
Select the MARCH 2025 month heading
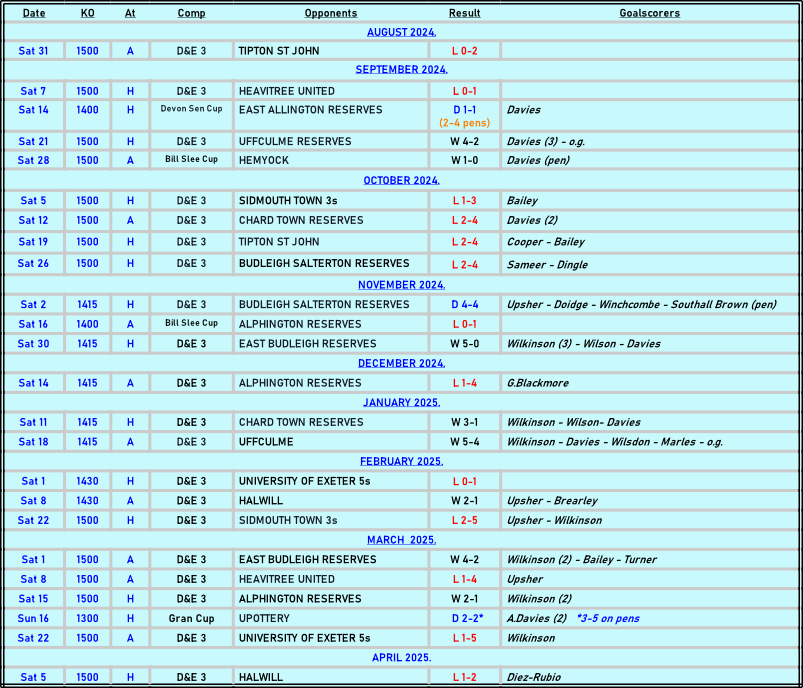[401, 540]
